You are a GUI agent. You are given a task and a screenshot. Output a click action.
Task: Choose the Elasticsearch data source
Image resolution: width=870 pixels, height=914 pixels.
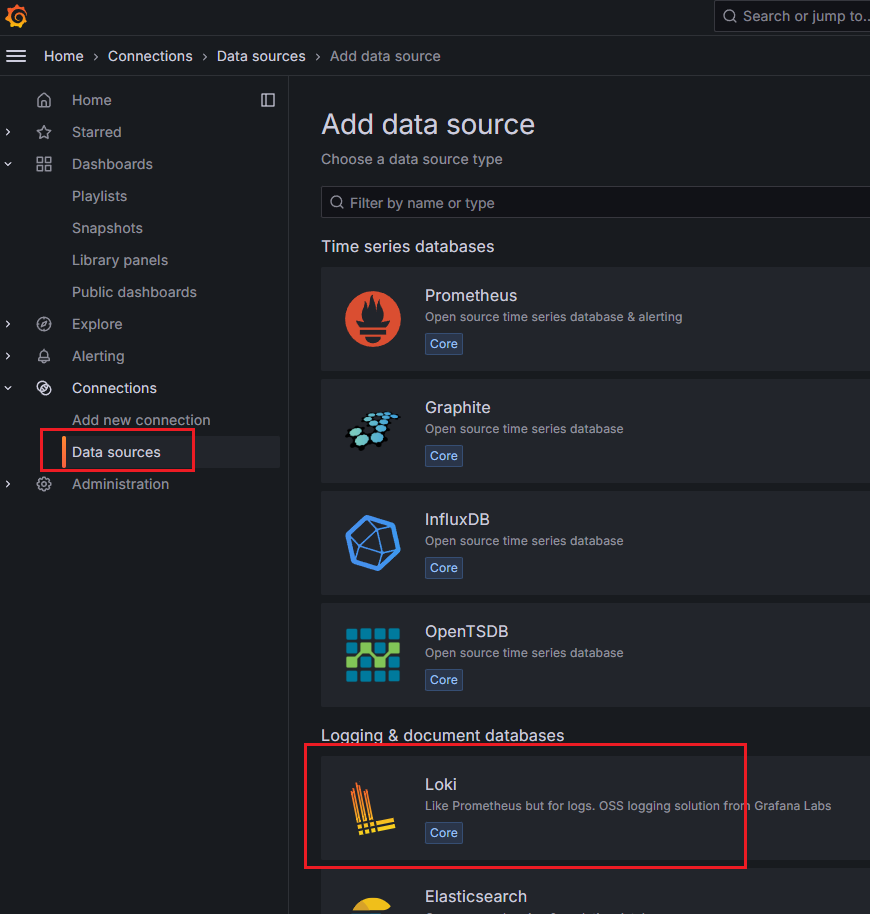pyautogui.click(x=596, y=891)
